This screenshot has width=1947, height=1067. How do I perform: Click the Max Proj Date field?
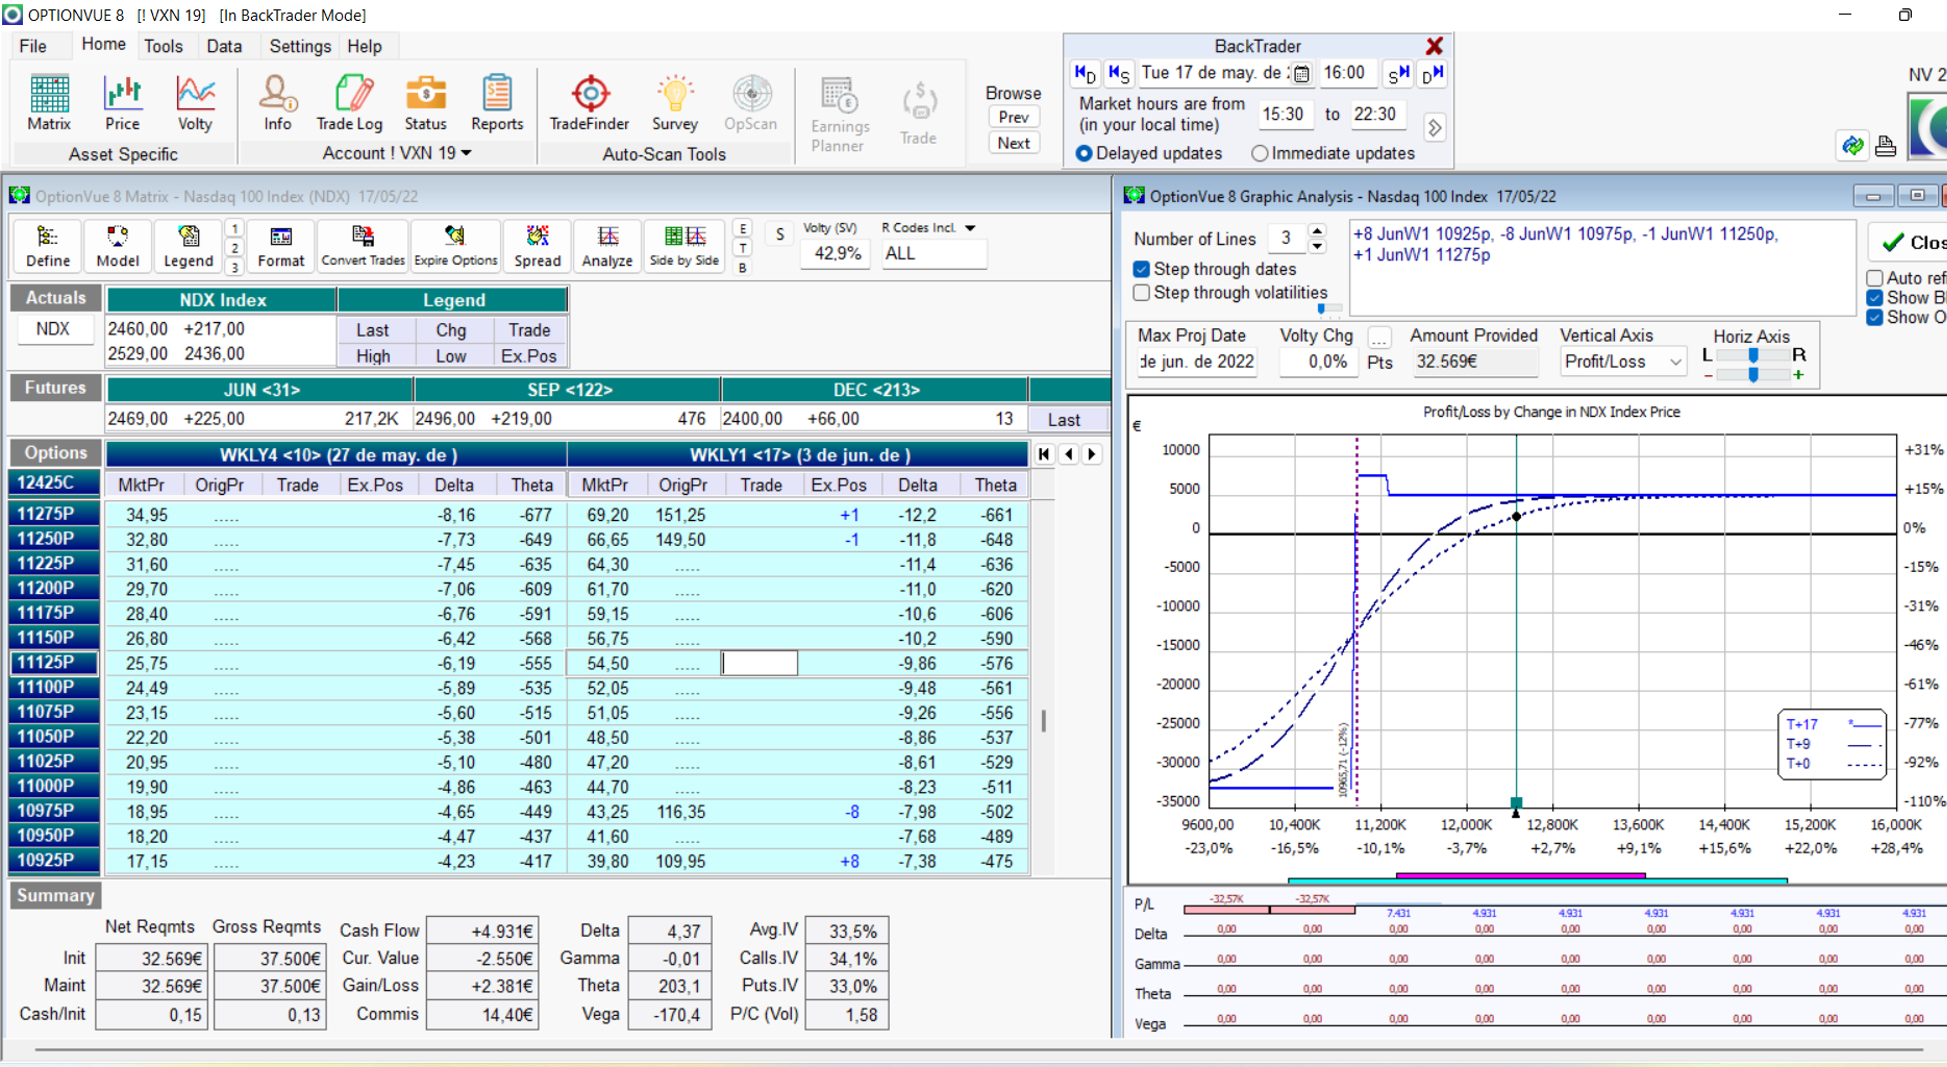tap(1197, 362)
